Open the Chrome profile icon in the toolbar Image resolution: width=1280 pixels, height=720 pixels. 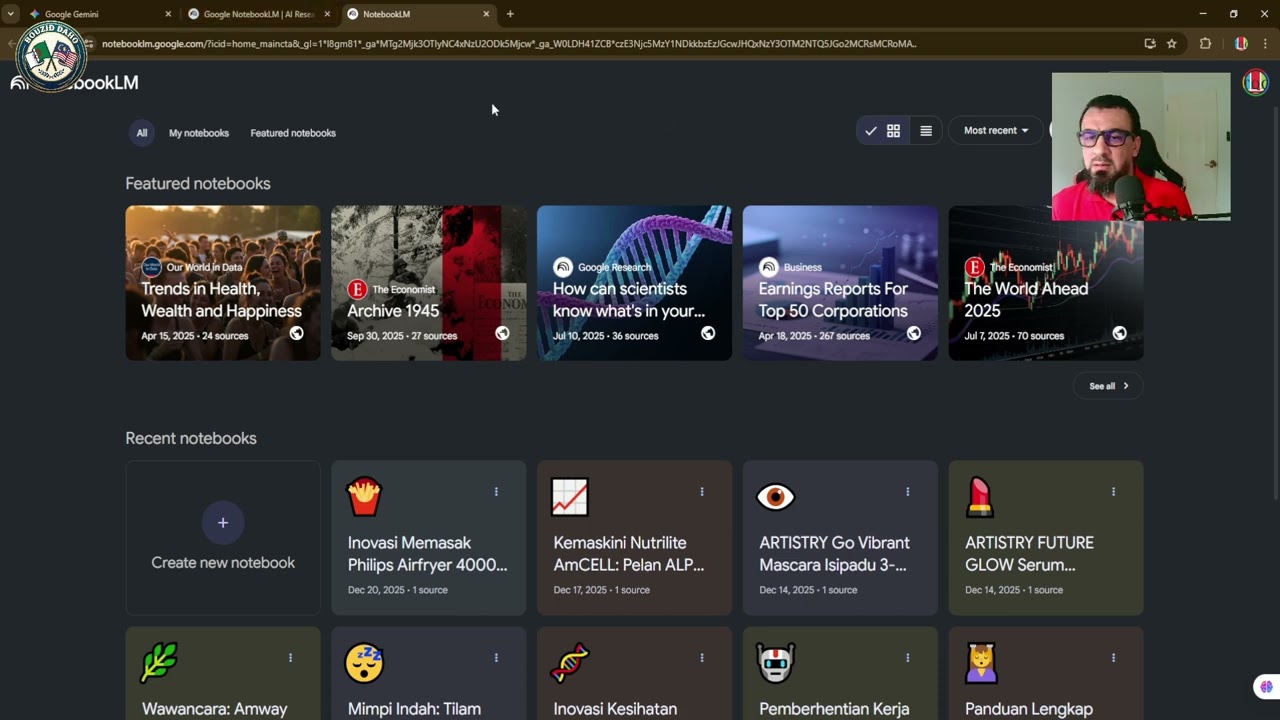coord(1241,44)
